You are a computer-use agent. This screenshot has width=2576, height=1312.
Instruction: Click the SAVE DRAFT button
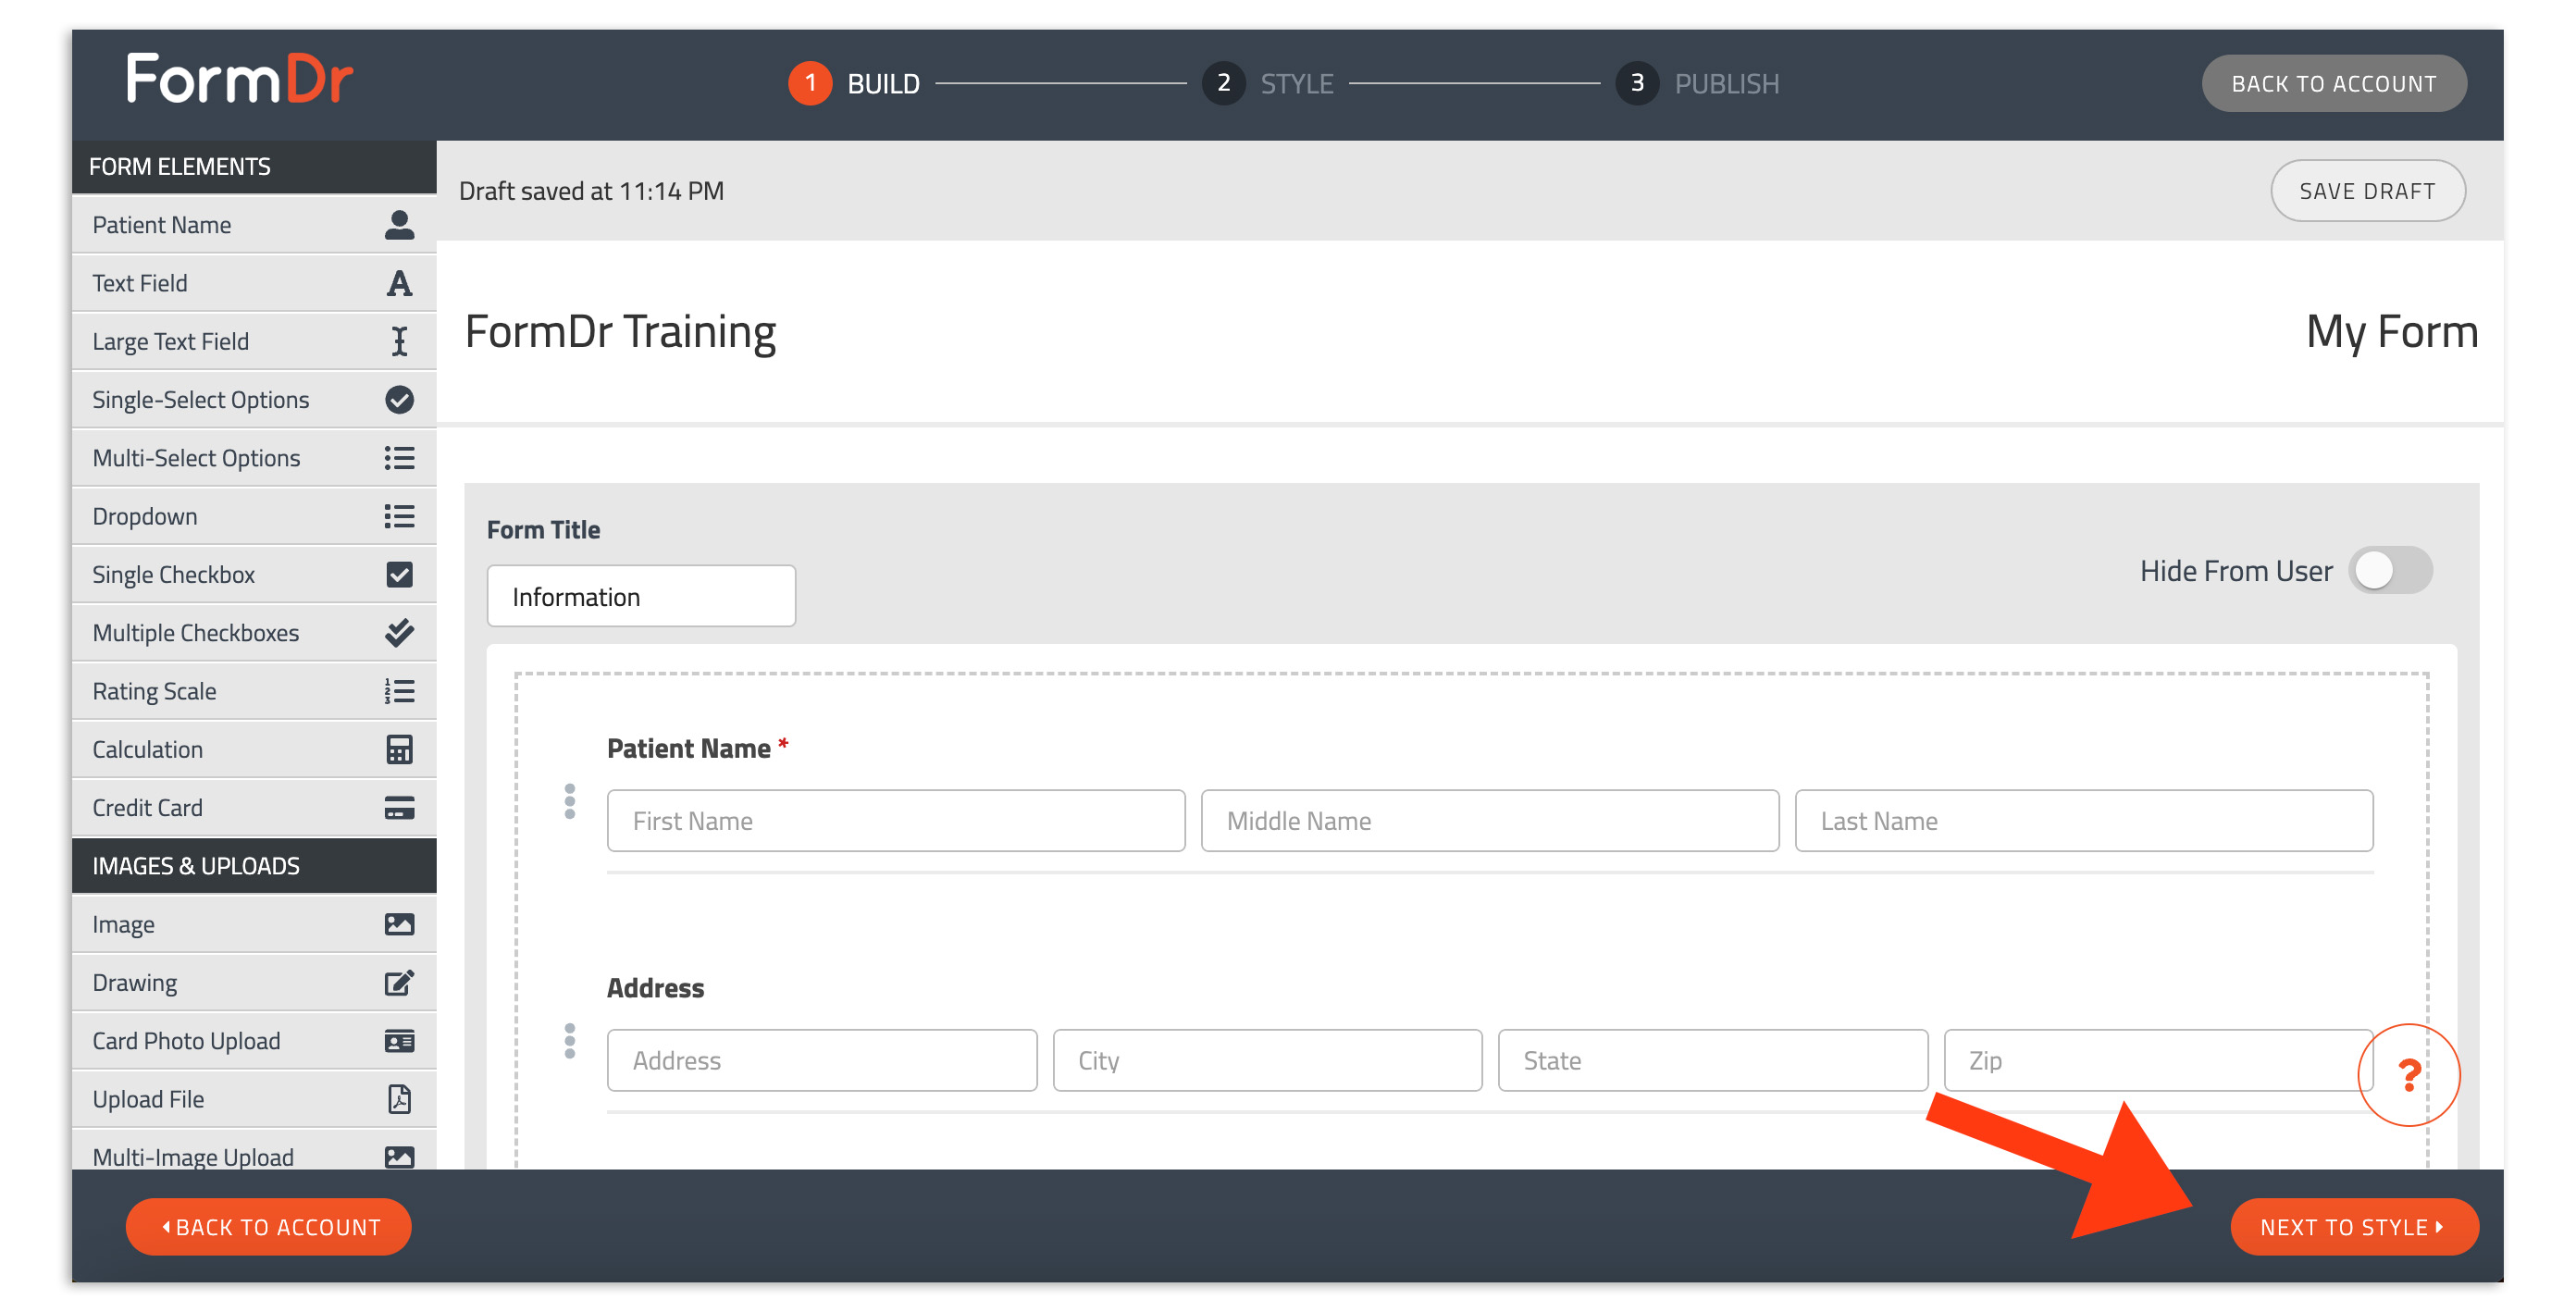[x=2366, y=191]
